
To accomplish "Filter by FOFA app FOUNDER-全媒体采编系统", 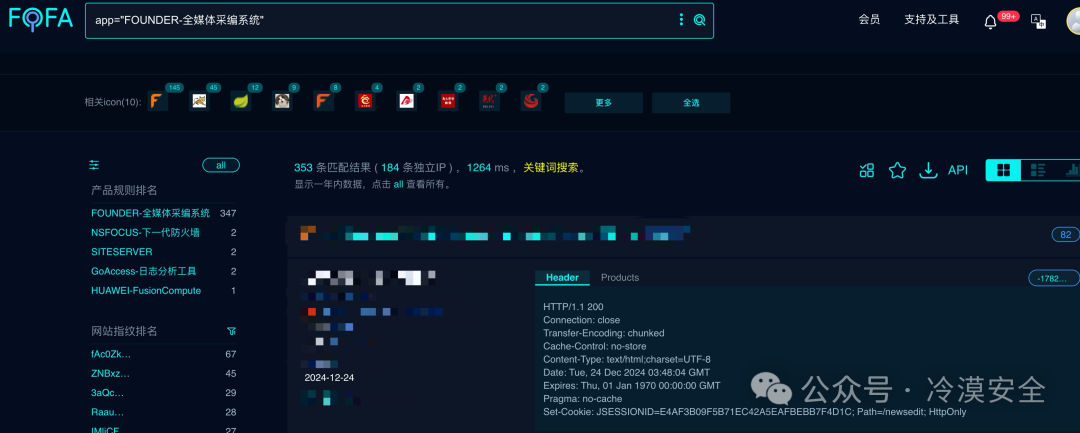I will click(x=150, y=213).
